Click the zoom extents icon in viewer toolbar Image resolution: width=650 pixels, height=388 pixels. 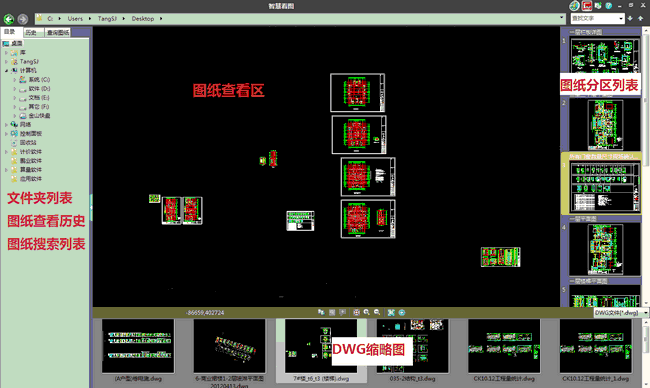tap(356, 312)
